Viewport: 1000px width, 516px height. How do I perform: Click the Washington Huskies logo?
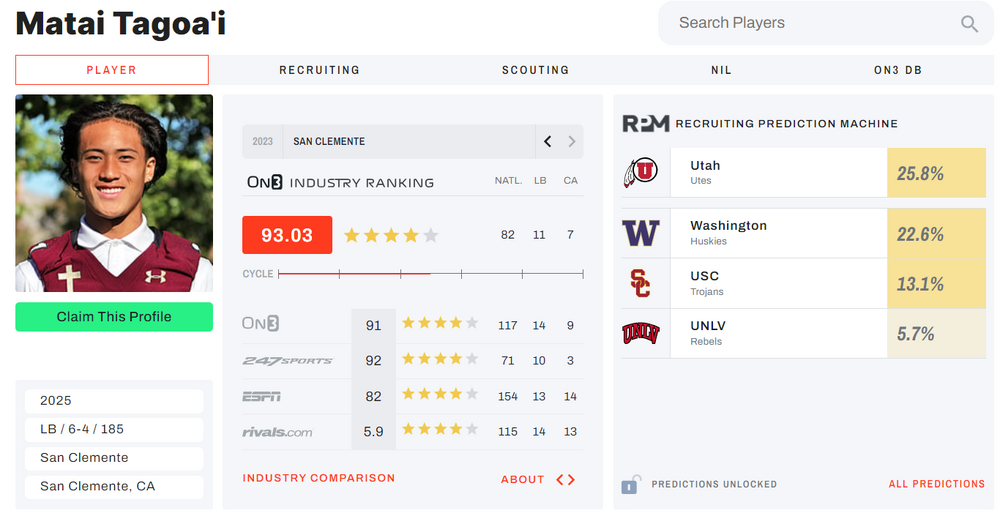640,233
